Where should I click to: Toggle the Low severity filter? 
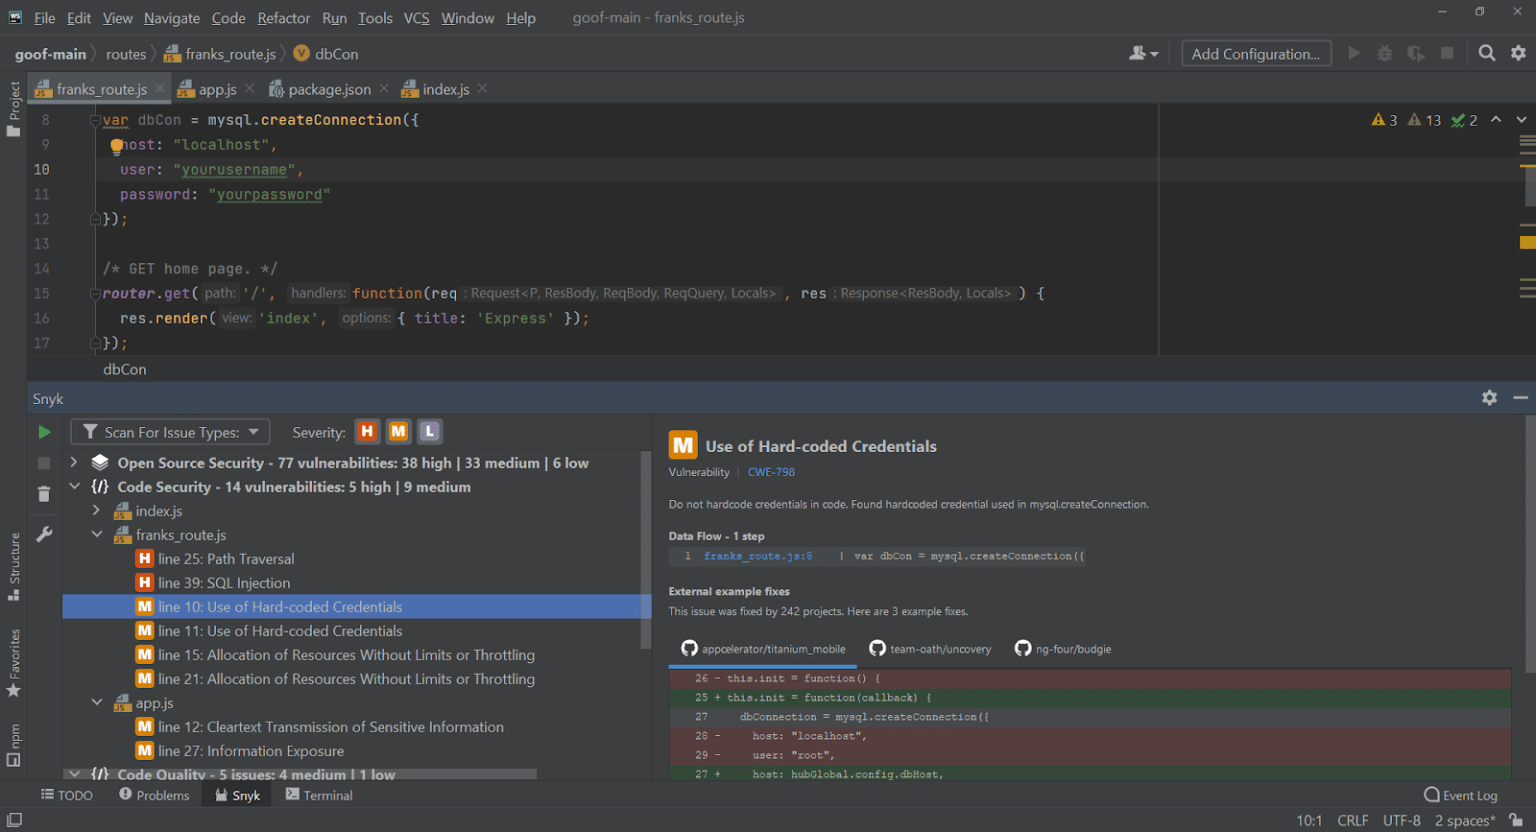click(429, 431)
